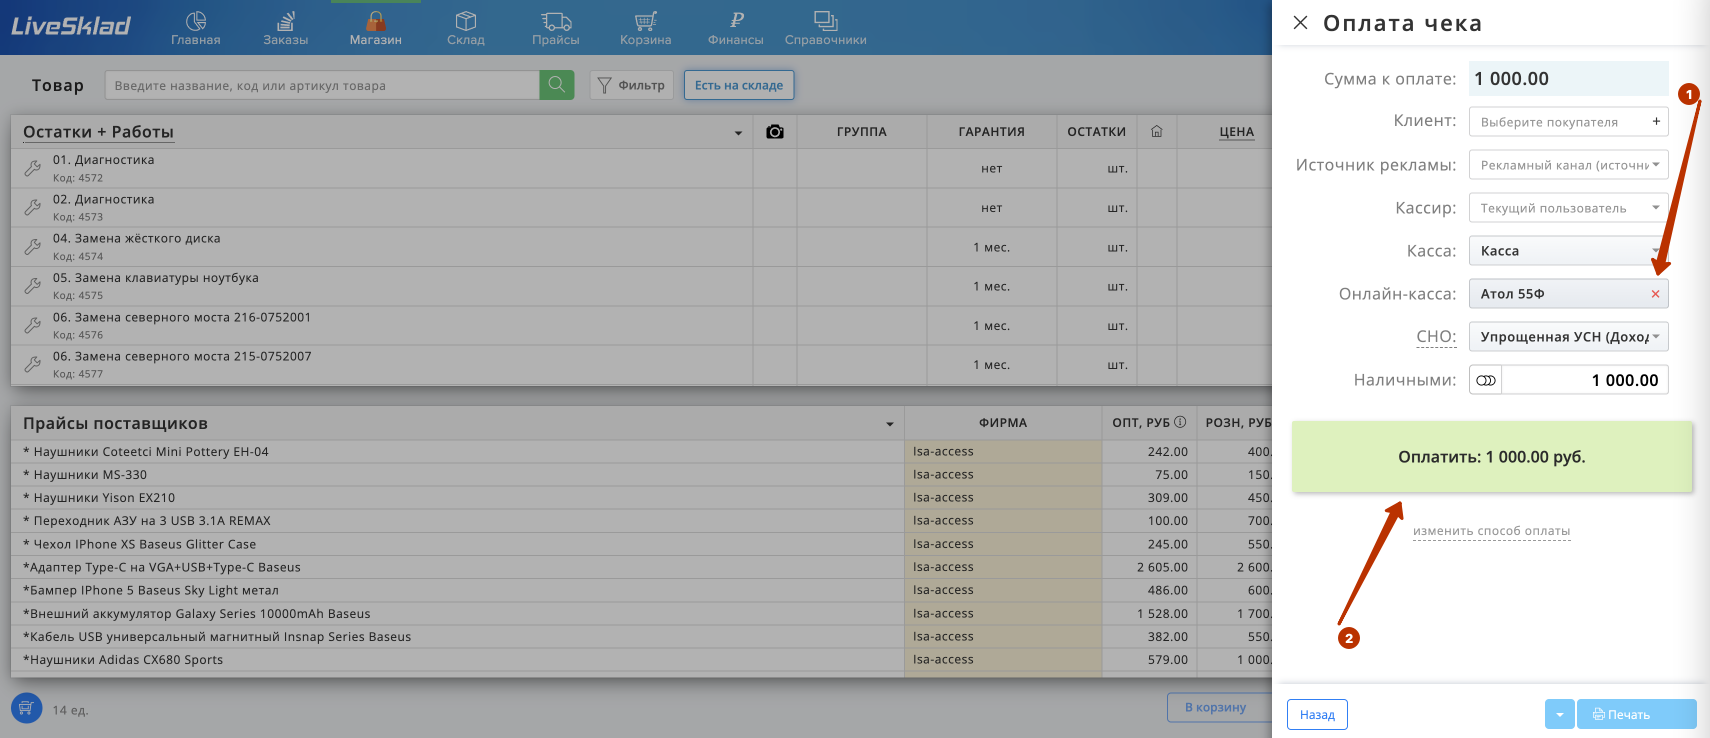This screenshot has height=738, width=1710.
Task: Open the Прайсы section
Action: (556, 28)
